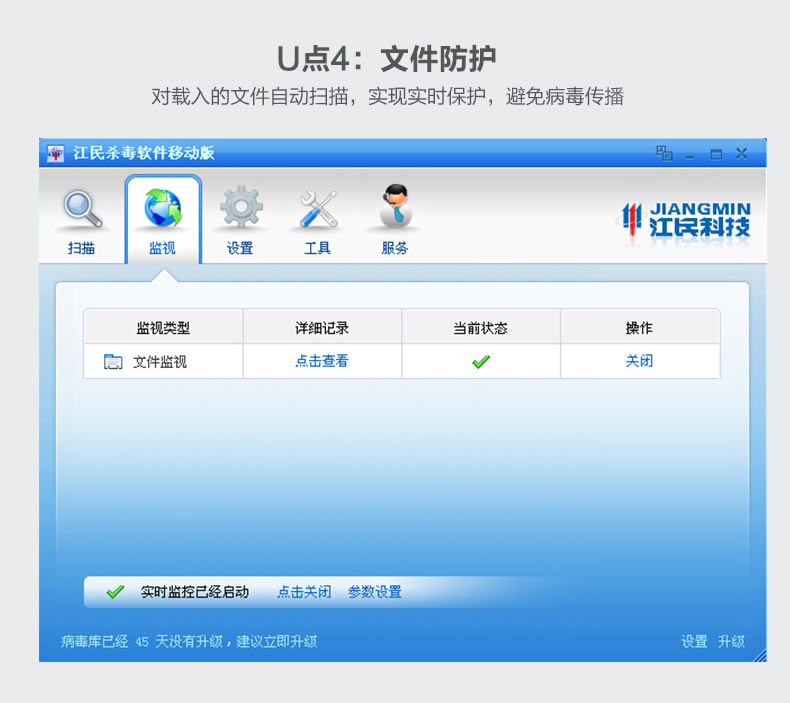The width and height of the screenshot is (790, 703).
Task: Click 升级 to upgrade virus database
Action: click(731, 641)
